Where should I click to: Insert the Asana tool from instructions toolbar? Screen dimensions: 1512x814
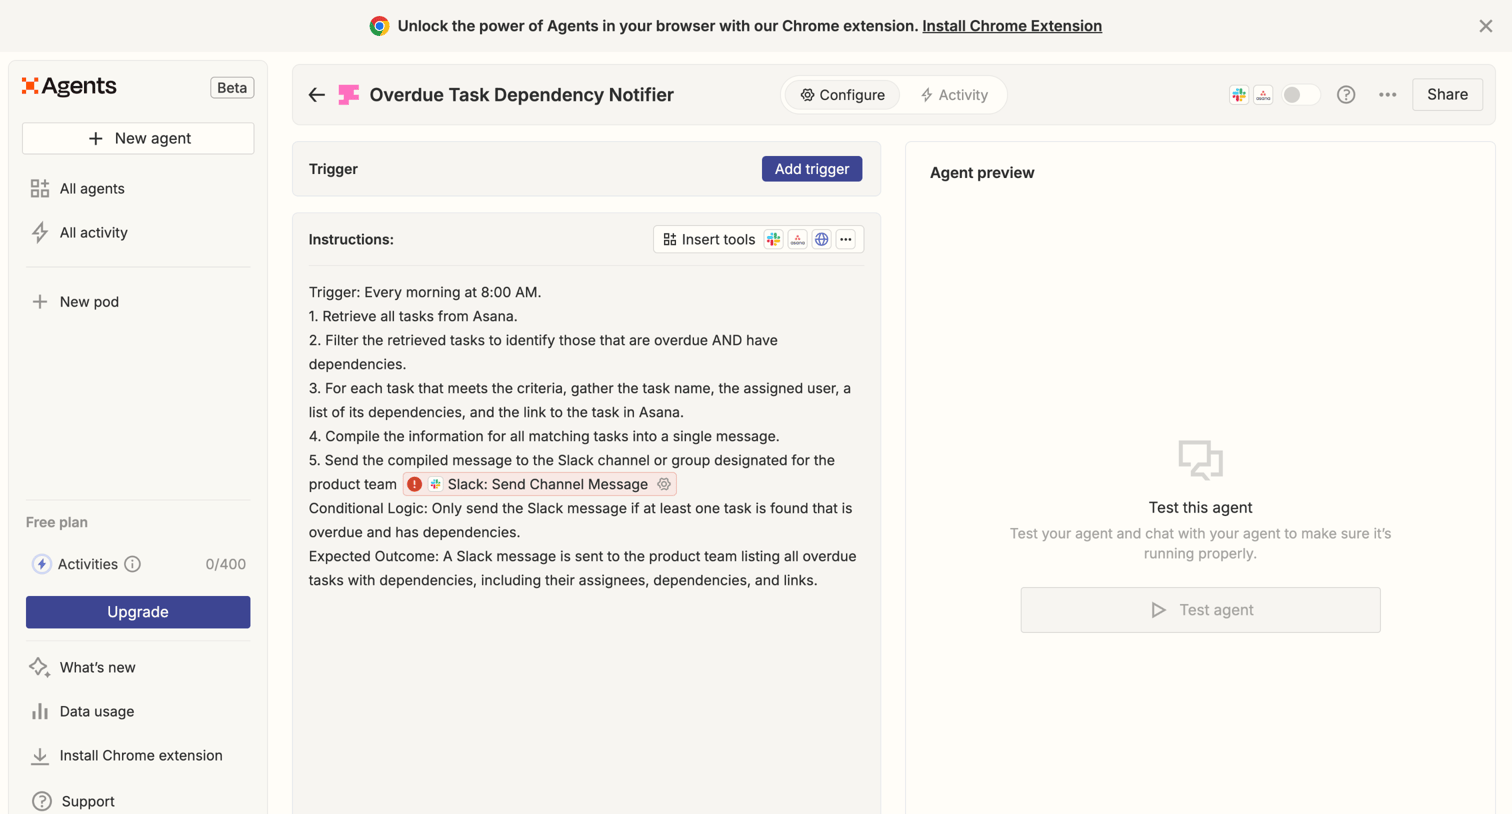click(797, 239)
